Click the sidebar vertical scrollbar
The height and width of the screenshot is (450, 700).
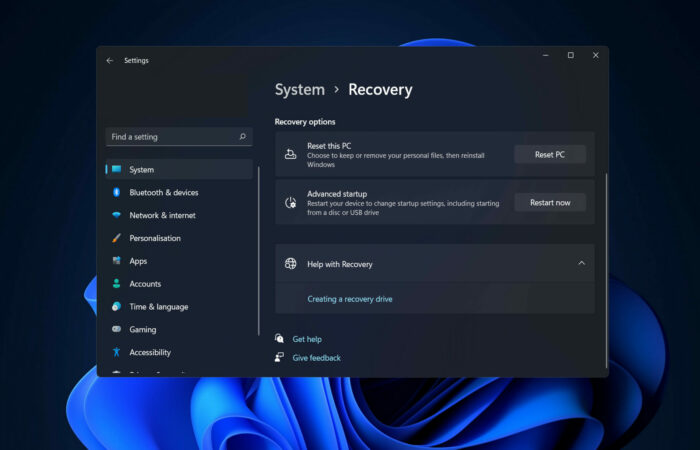259,251
